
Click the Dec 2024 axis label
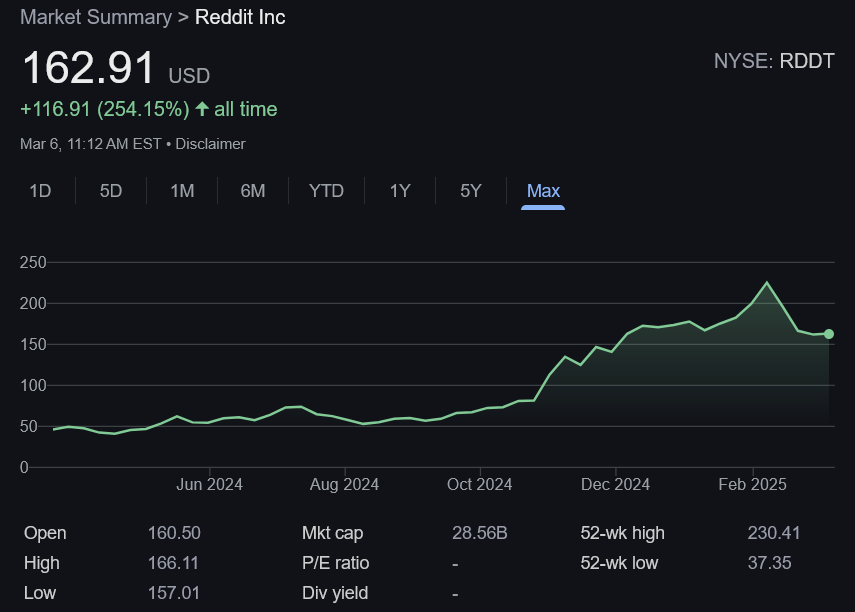coord(615,484)
